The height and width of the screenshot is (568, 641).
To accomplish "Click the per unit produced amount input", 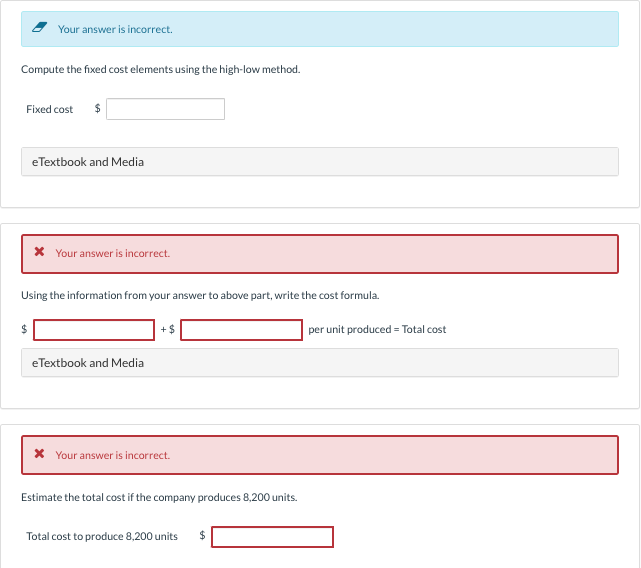I will [241, 330].
